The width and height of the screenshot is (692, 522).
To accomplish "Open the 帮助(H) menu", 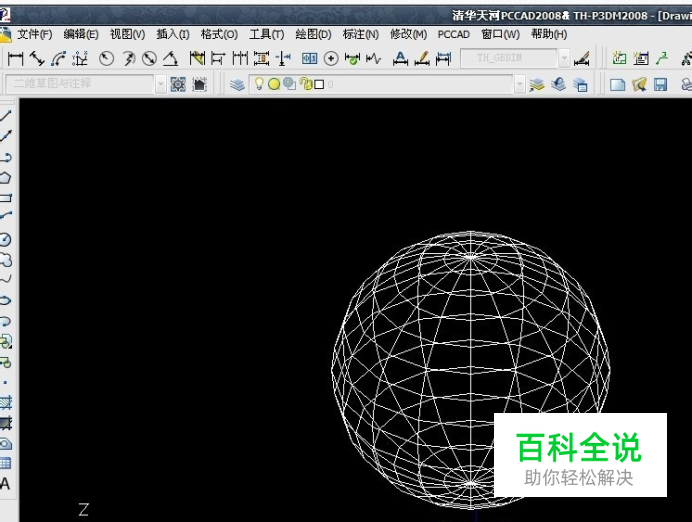I will [548, 34].
